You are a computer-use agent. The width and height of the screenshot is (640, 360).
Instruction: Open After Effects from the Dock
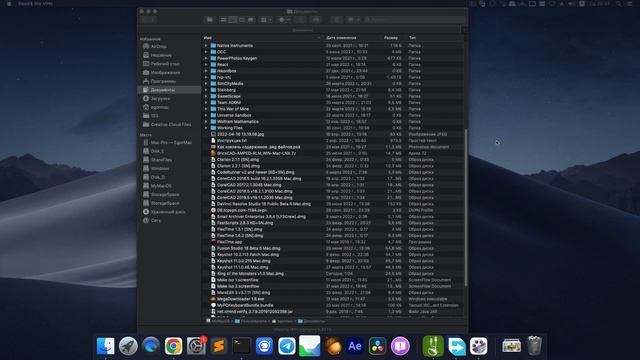click(x=355, y=346)
